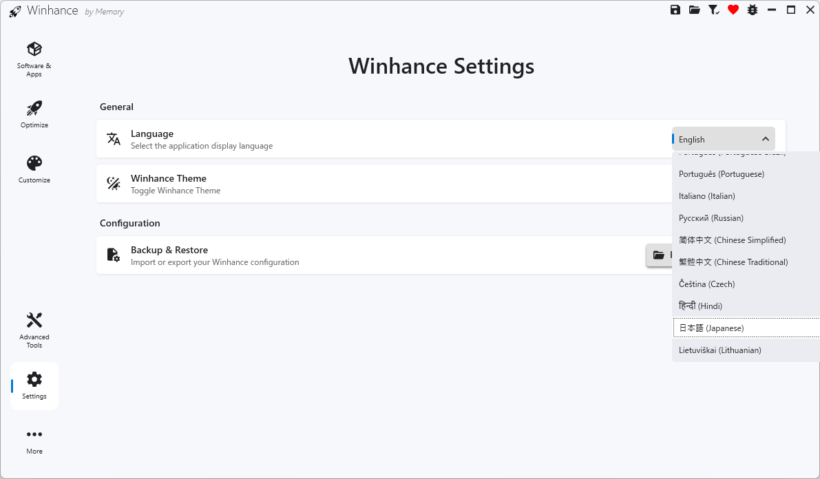Collapse the English language dropdown

[723, 139]
